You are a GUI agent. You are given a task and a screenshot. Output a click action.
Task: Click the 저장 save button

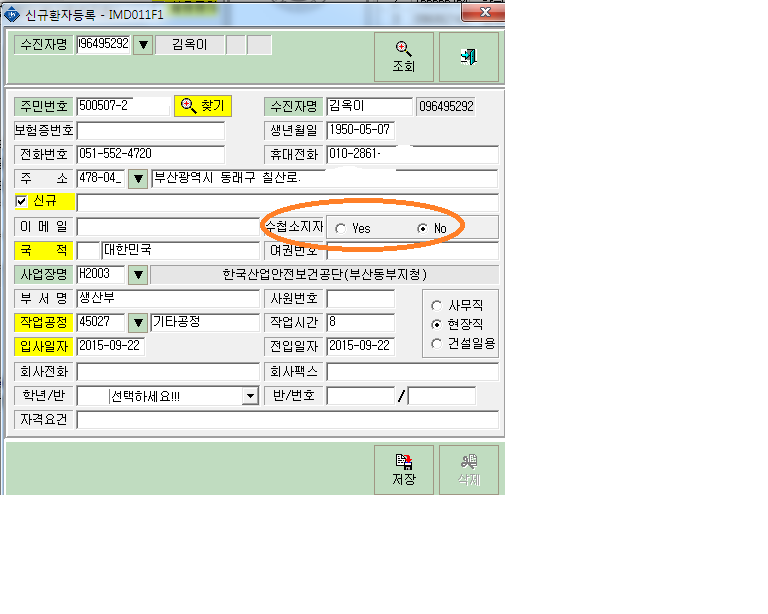[404, 470]
